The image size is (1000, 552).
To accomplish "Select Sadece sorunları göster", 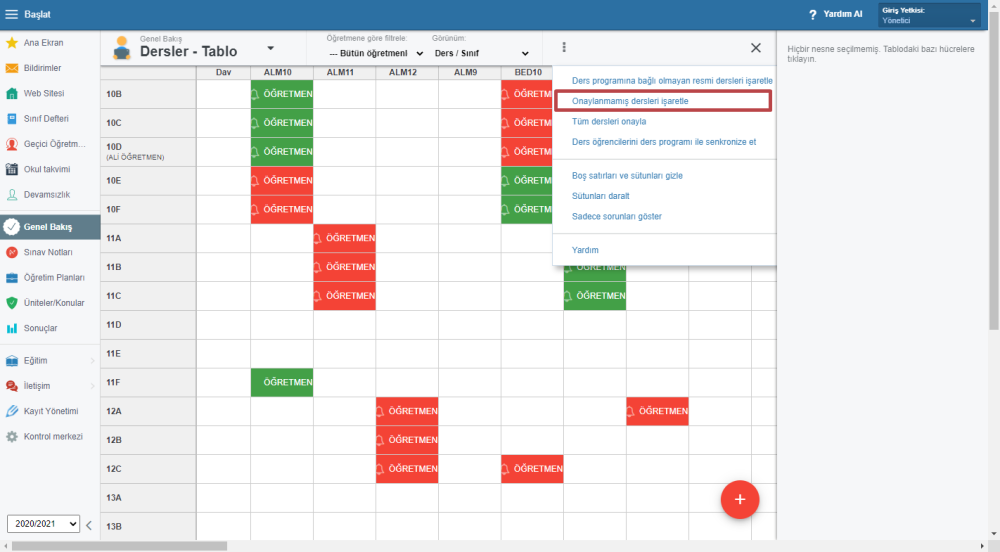I will pyautogui.click(x=617, y=217).
